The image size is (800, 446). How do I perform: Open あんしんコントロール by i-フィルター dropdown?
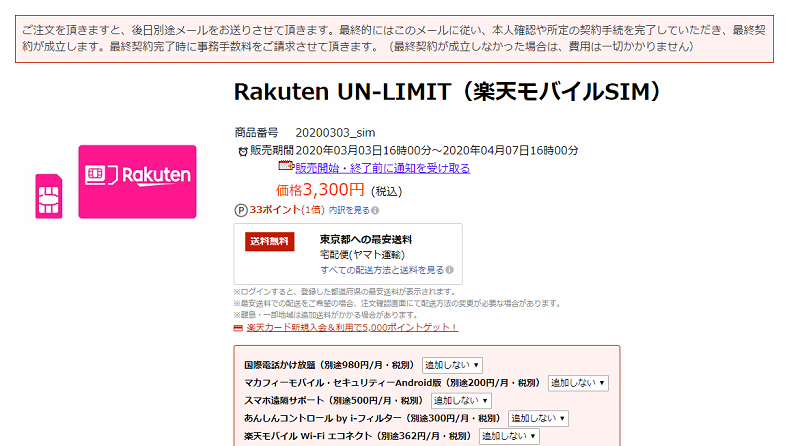click(538, 418)
